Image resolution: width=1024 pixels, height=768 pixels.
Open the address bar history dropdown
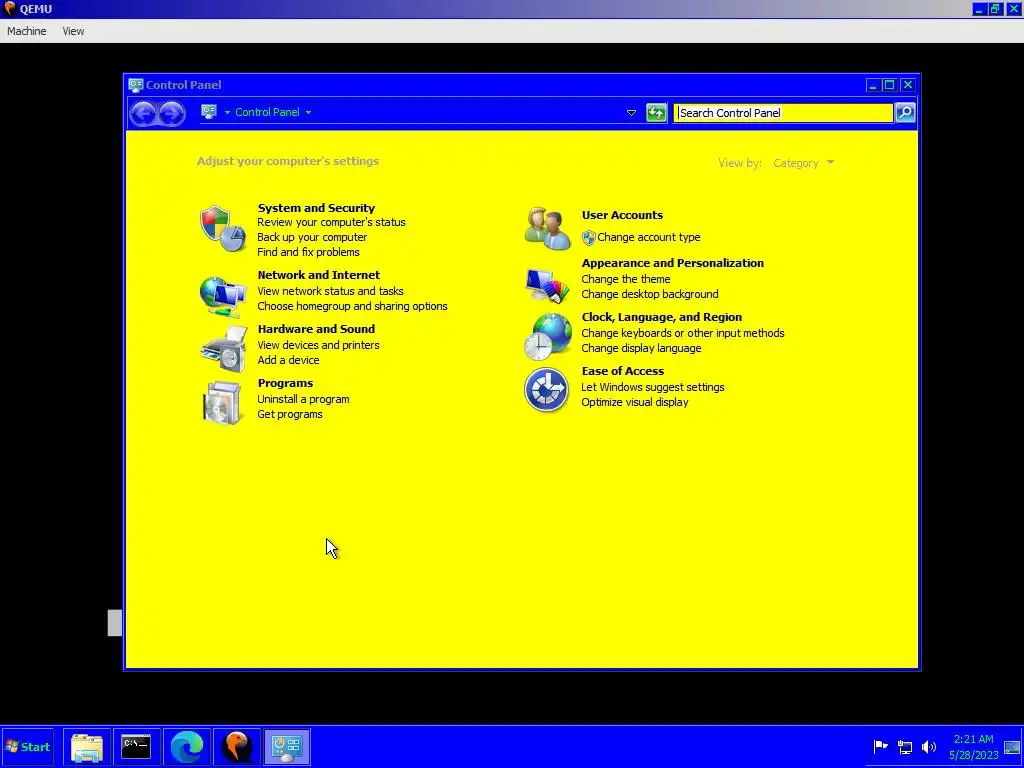[x=631, y=112]
